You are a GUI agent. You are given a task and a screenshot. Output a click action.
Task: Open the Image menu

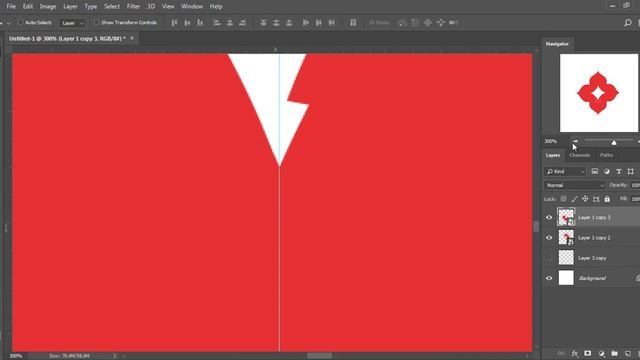[48, 7]
